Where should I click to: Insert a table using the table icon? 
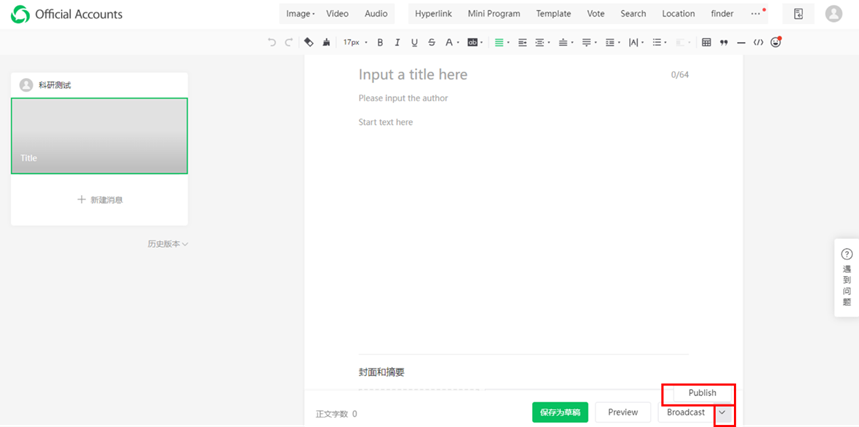(x=707, y=43)
